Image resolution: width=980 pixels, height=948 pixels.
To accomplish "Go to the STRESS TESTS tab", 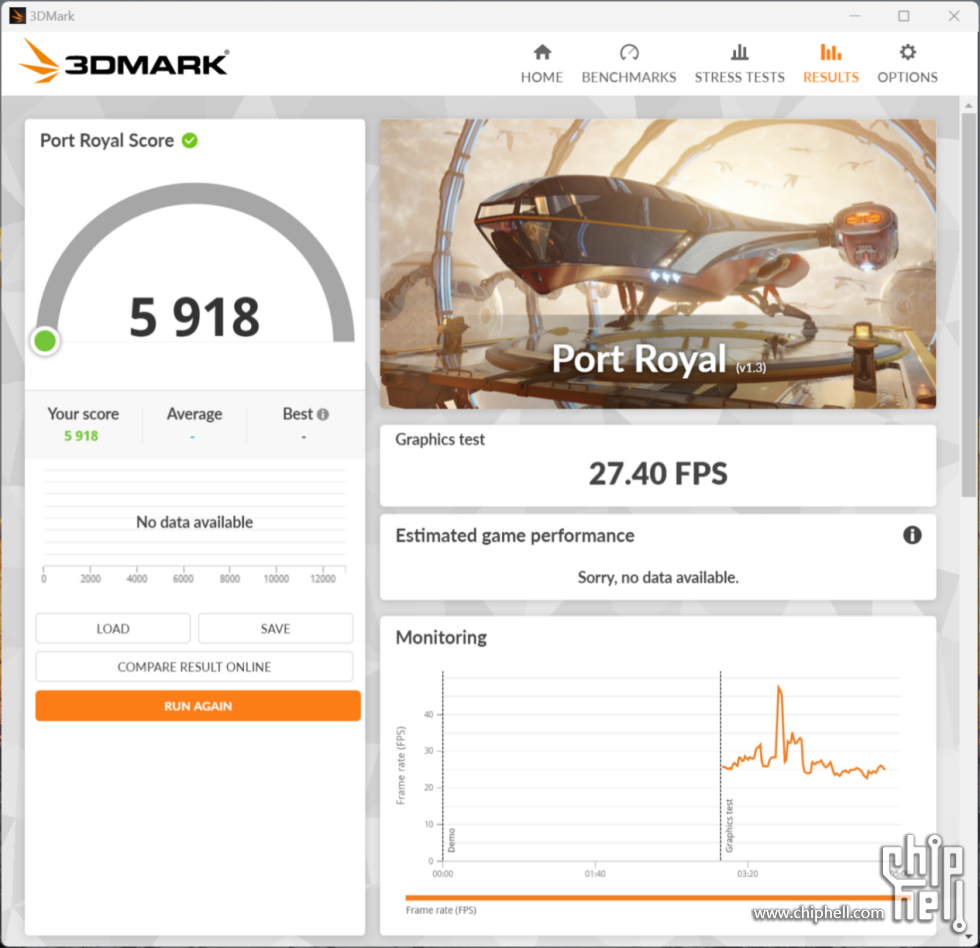I will click(739, 64).
